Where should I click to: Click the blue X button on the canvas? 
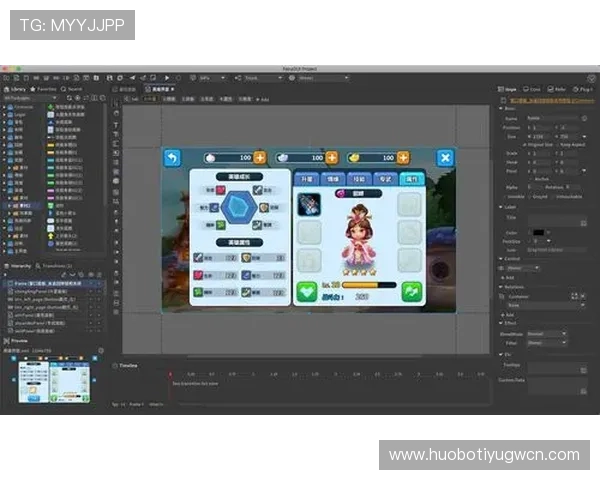point(445,158)
